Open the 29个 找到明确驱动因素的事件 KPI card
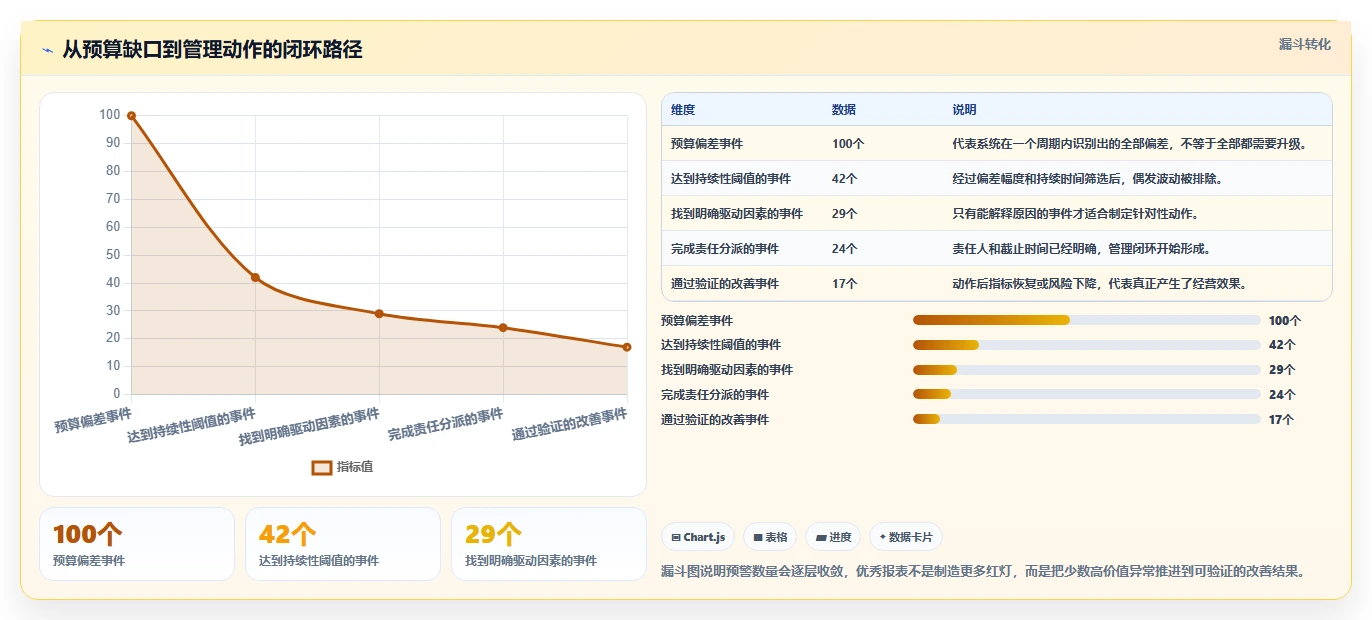The width and height of the screenshot is (1372, 620). pyautogui.click(x=549, y=544)
